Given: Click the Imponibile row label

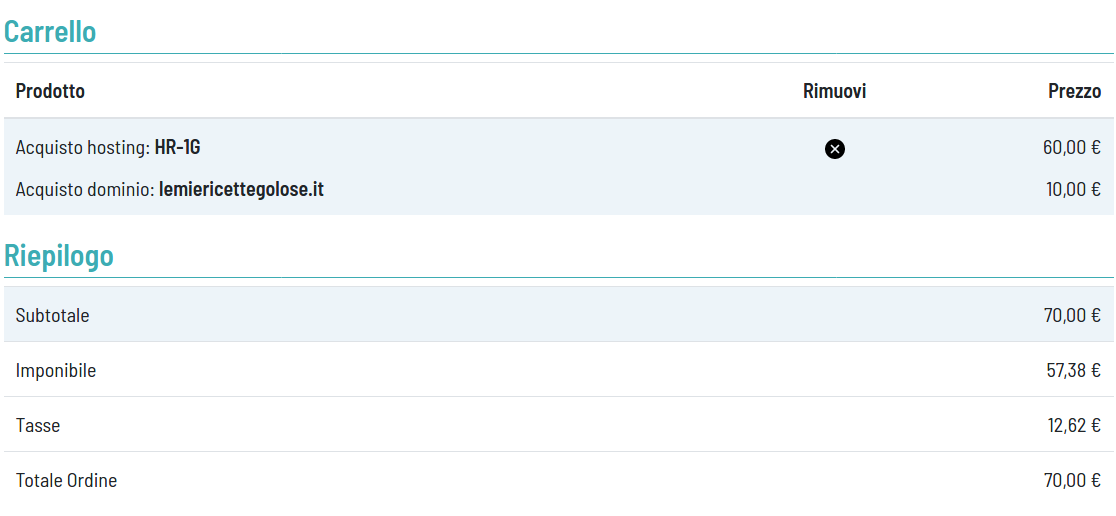Looking at the screenshot, I should (x=56, y=370).
